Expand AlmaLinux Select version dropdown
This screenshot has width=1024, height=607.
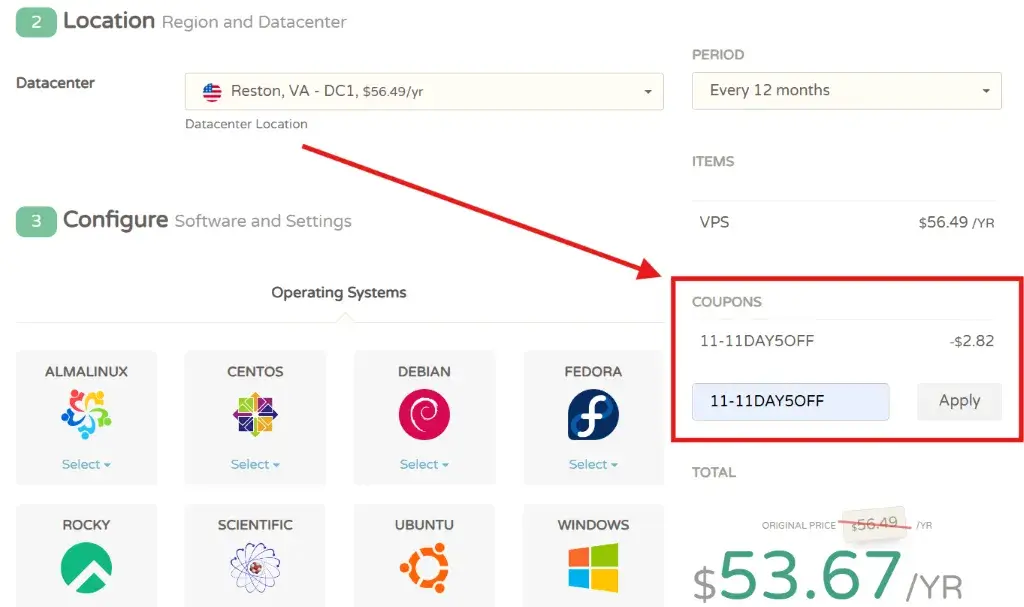click(86, 464)
